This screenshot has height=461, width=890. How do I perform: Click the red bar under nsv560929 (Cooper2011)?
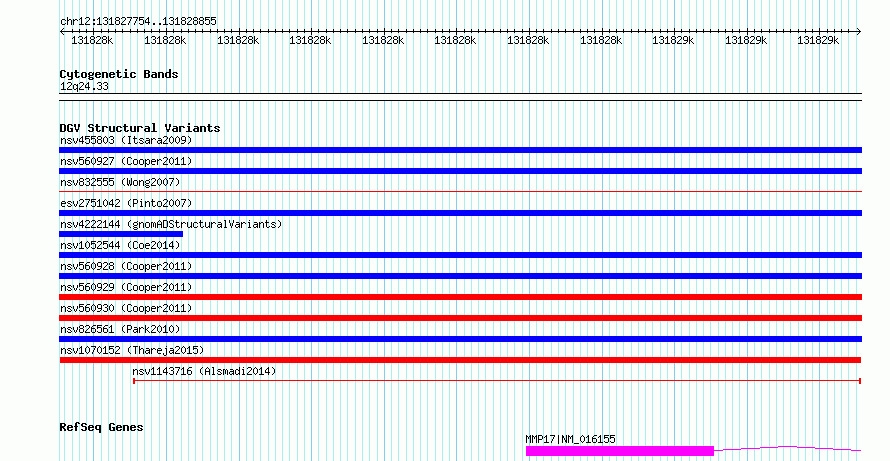click(x=460, y=297)
